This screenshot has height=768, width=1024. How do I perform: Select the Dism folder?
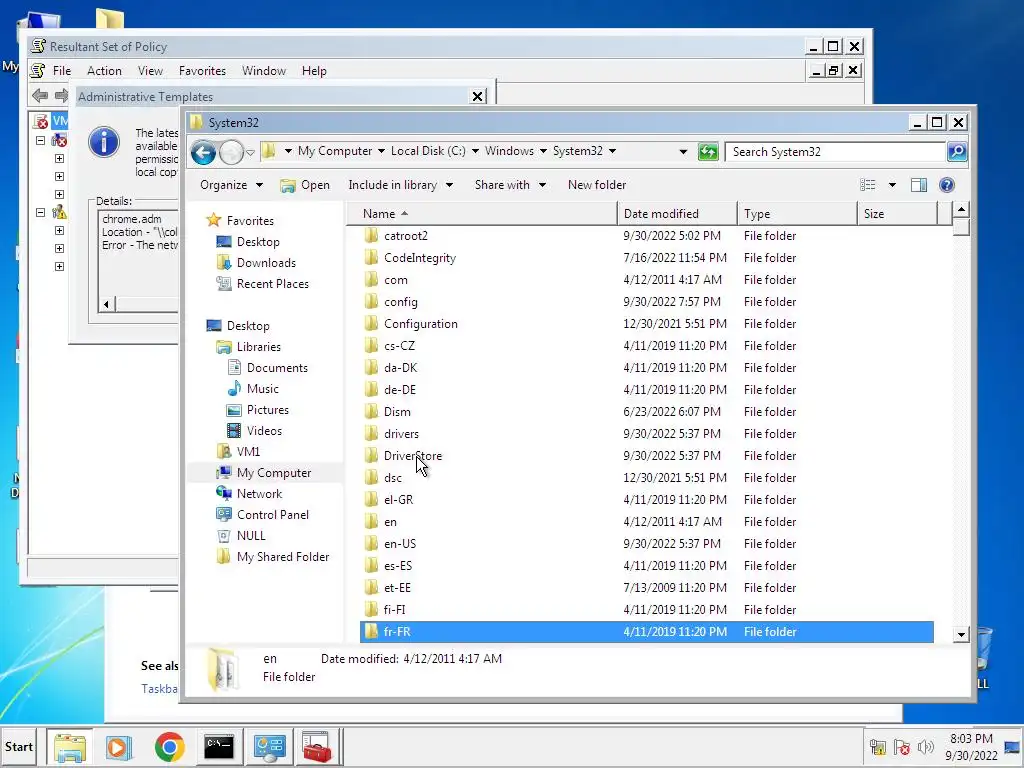pyautogui.click(x=397, y=411)
